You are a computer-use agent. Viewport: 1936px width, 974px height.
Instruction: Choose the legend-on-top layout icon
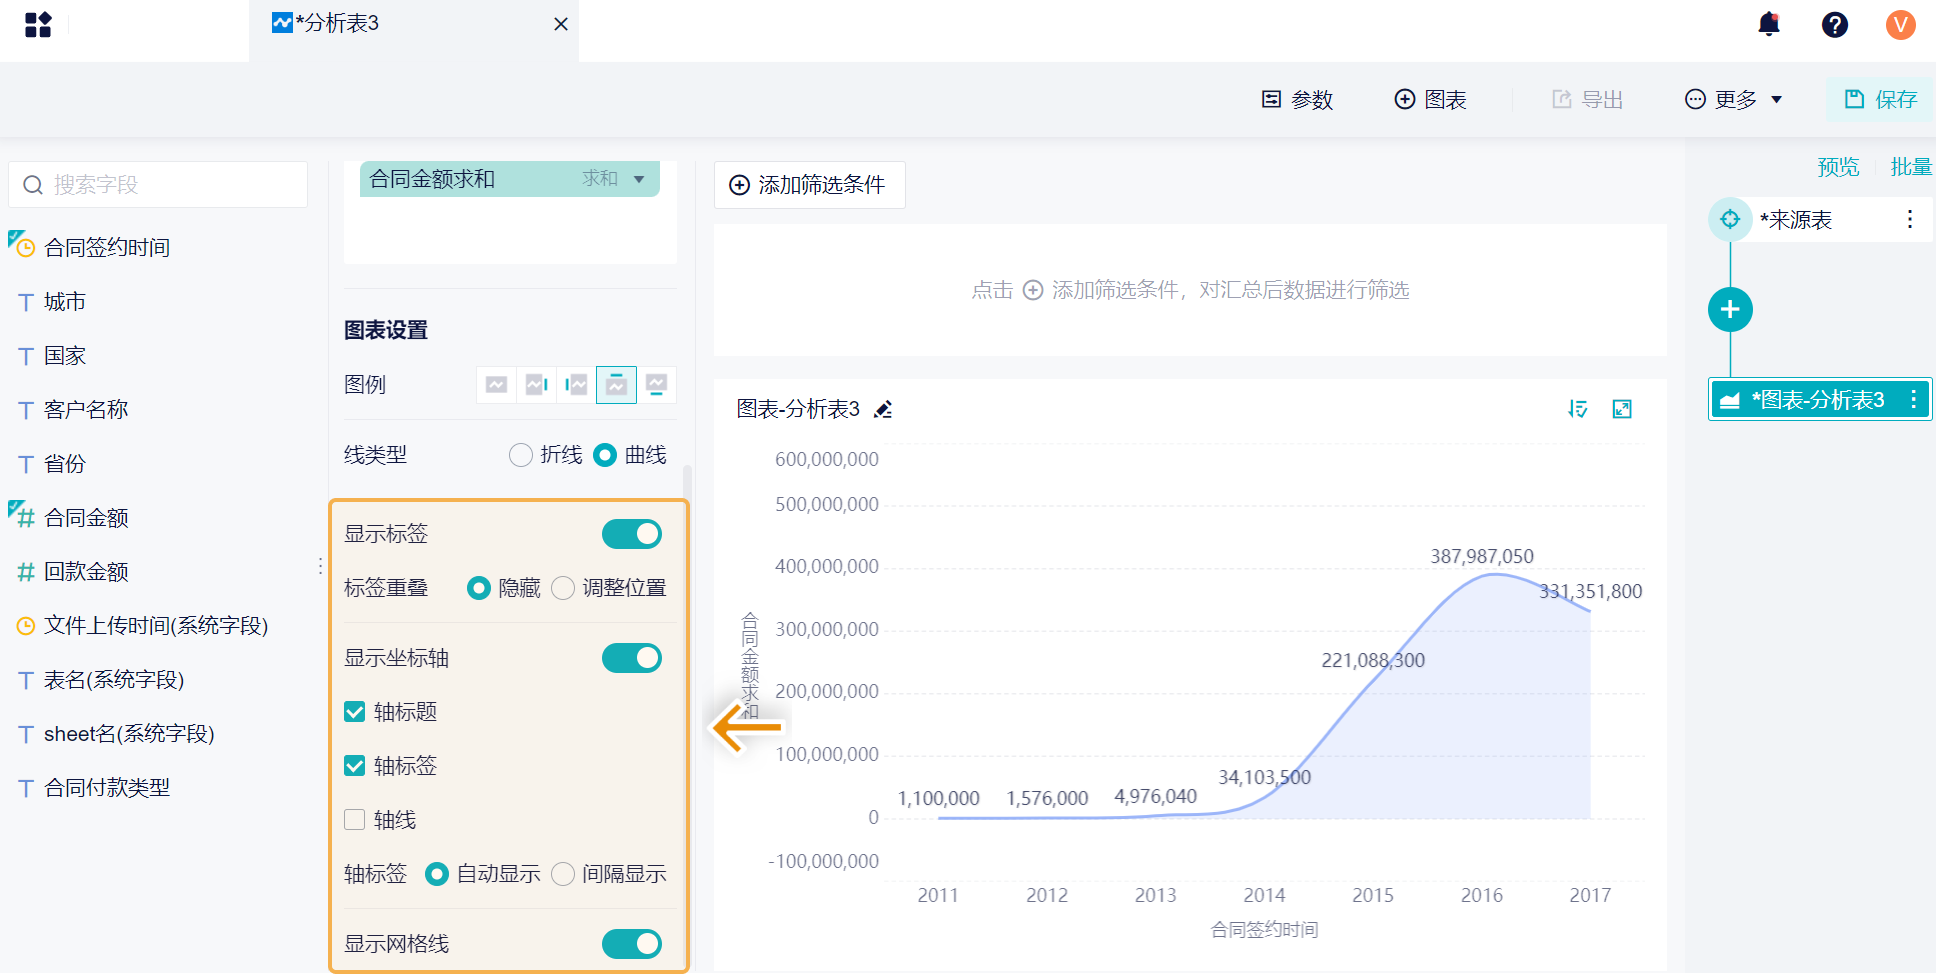pyautogui.click(x=616, y=385)
